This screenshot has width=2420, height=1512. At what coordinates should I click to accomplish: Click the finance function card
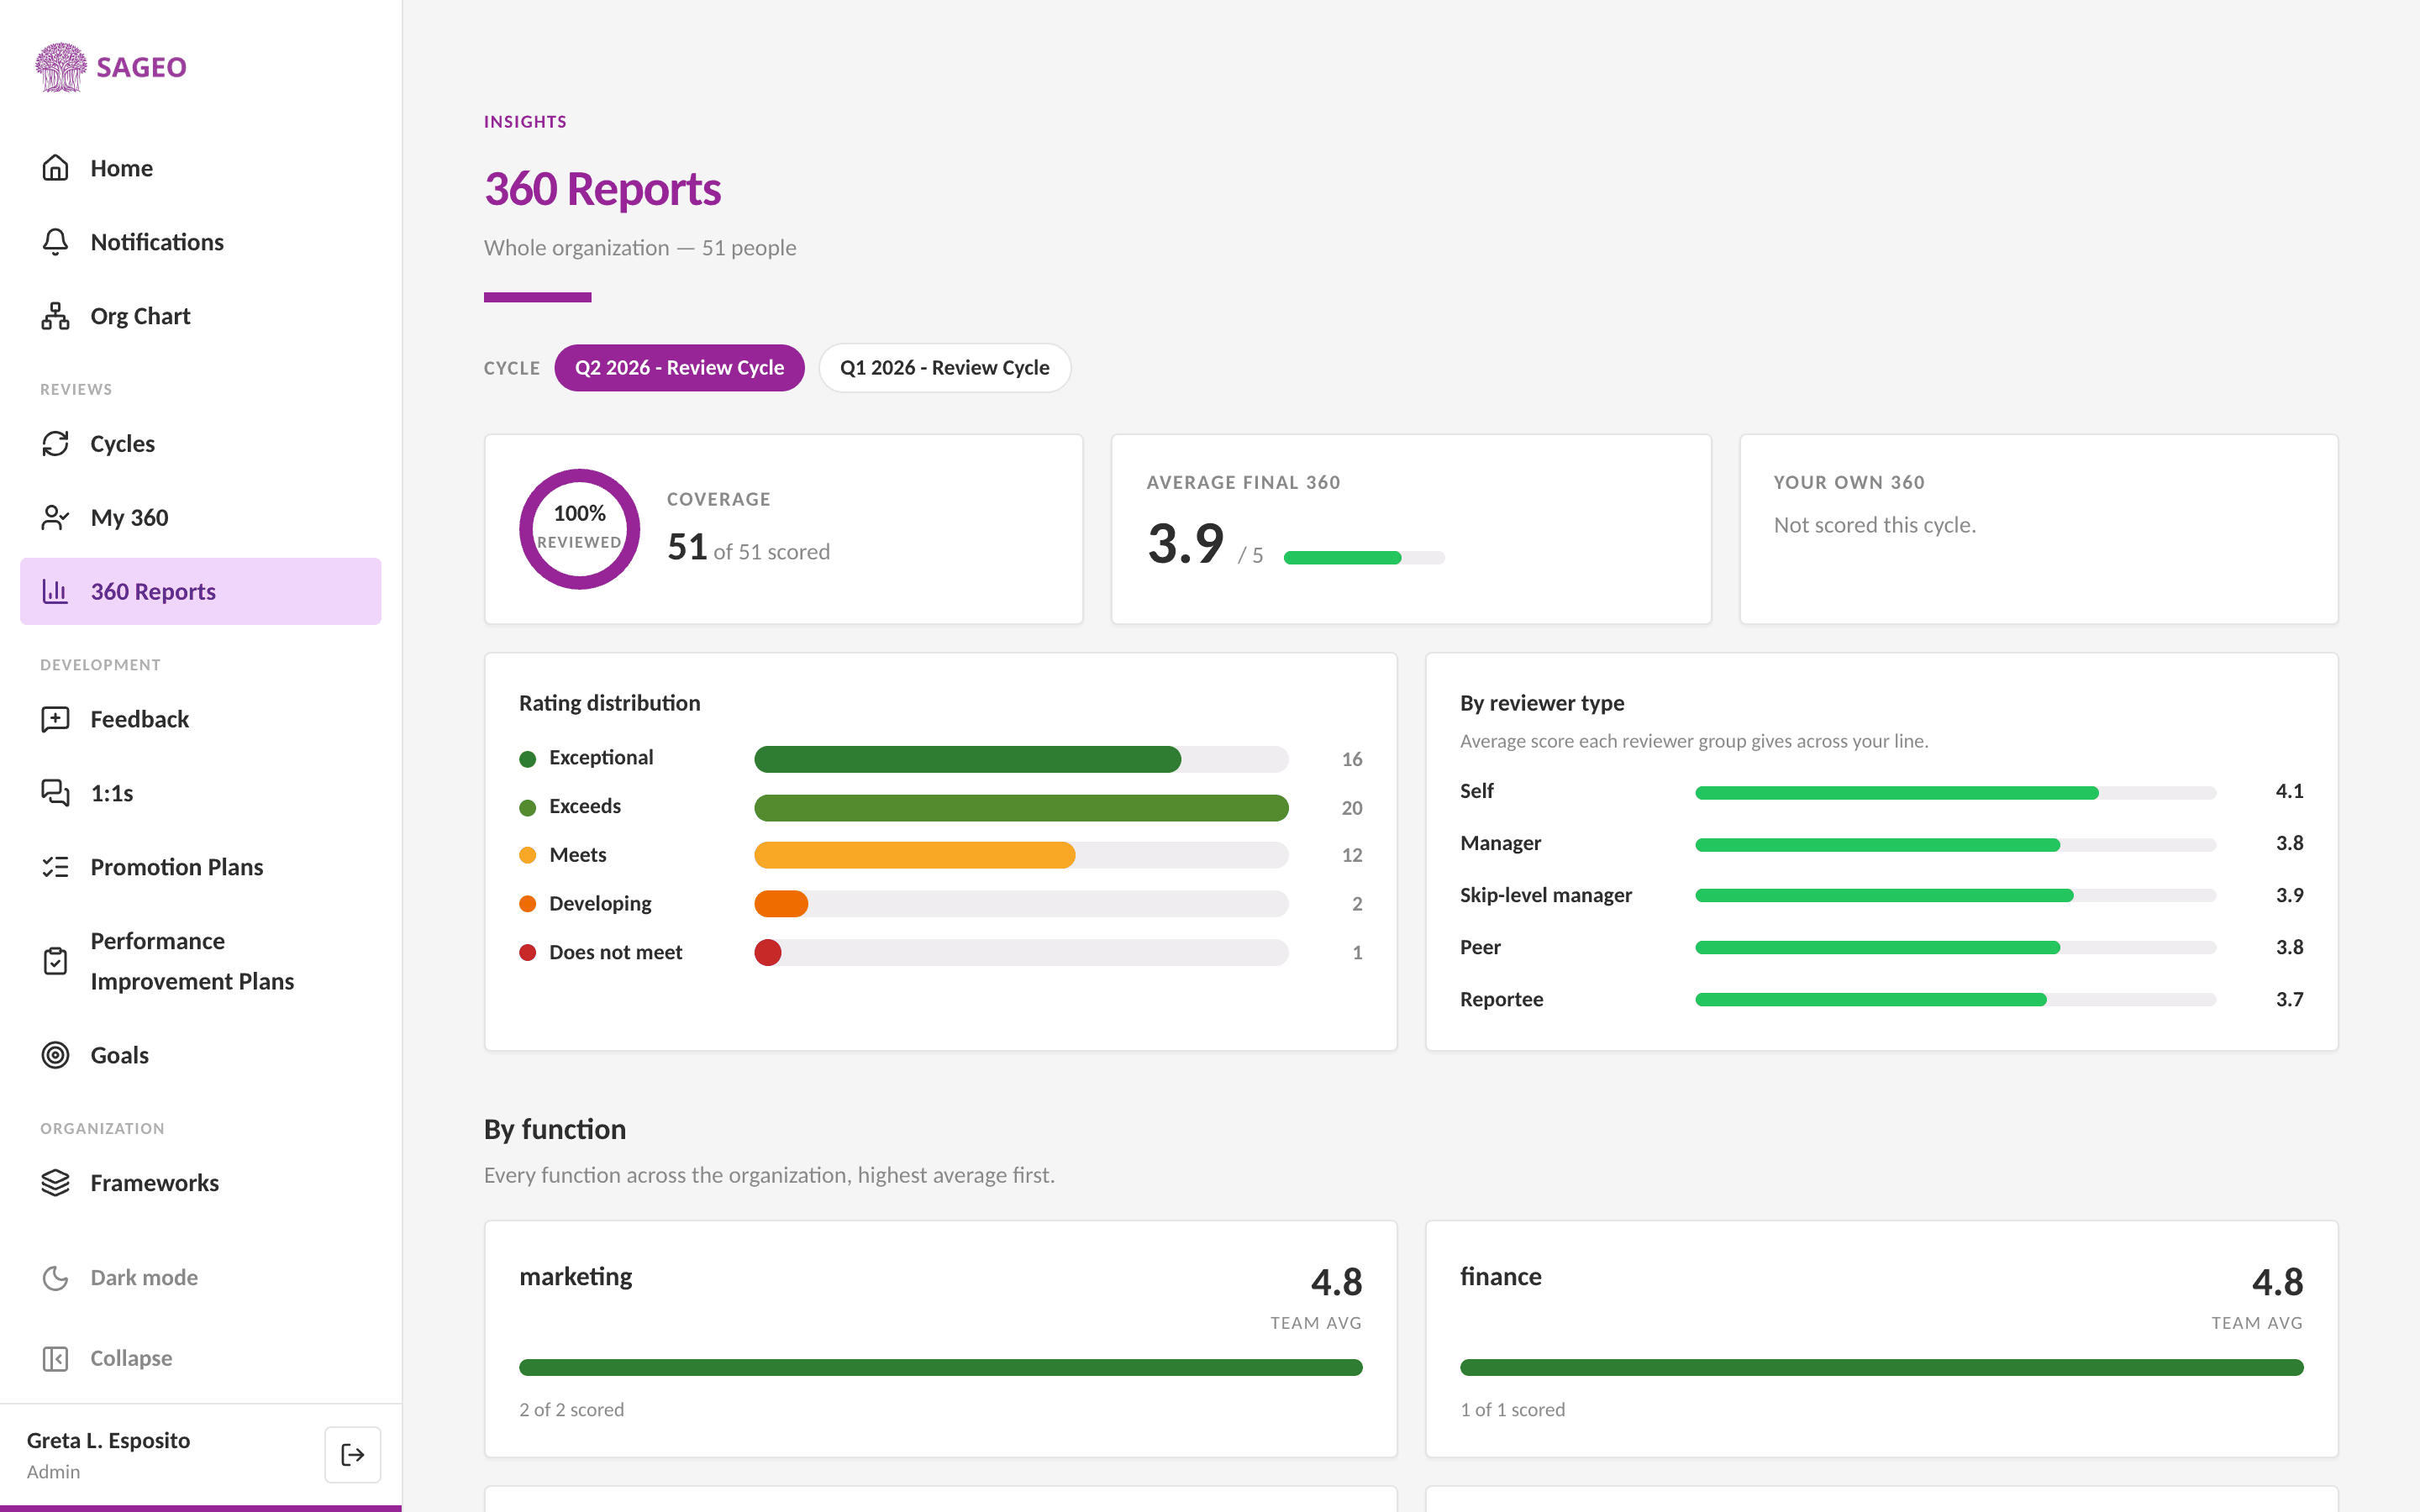click(1881, 1338)
